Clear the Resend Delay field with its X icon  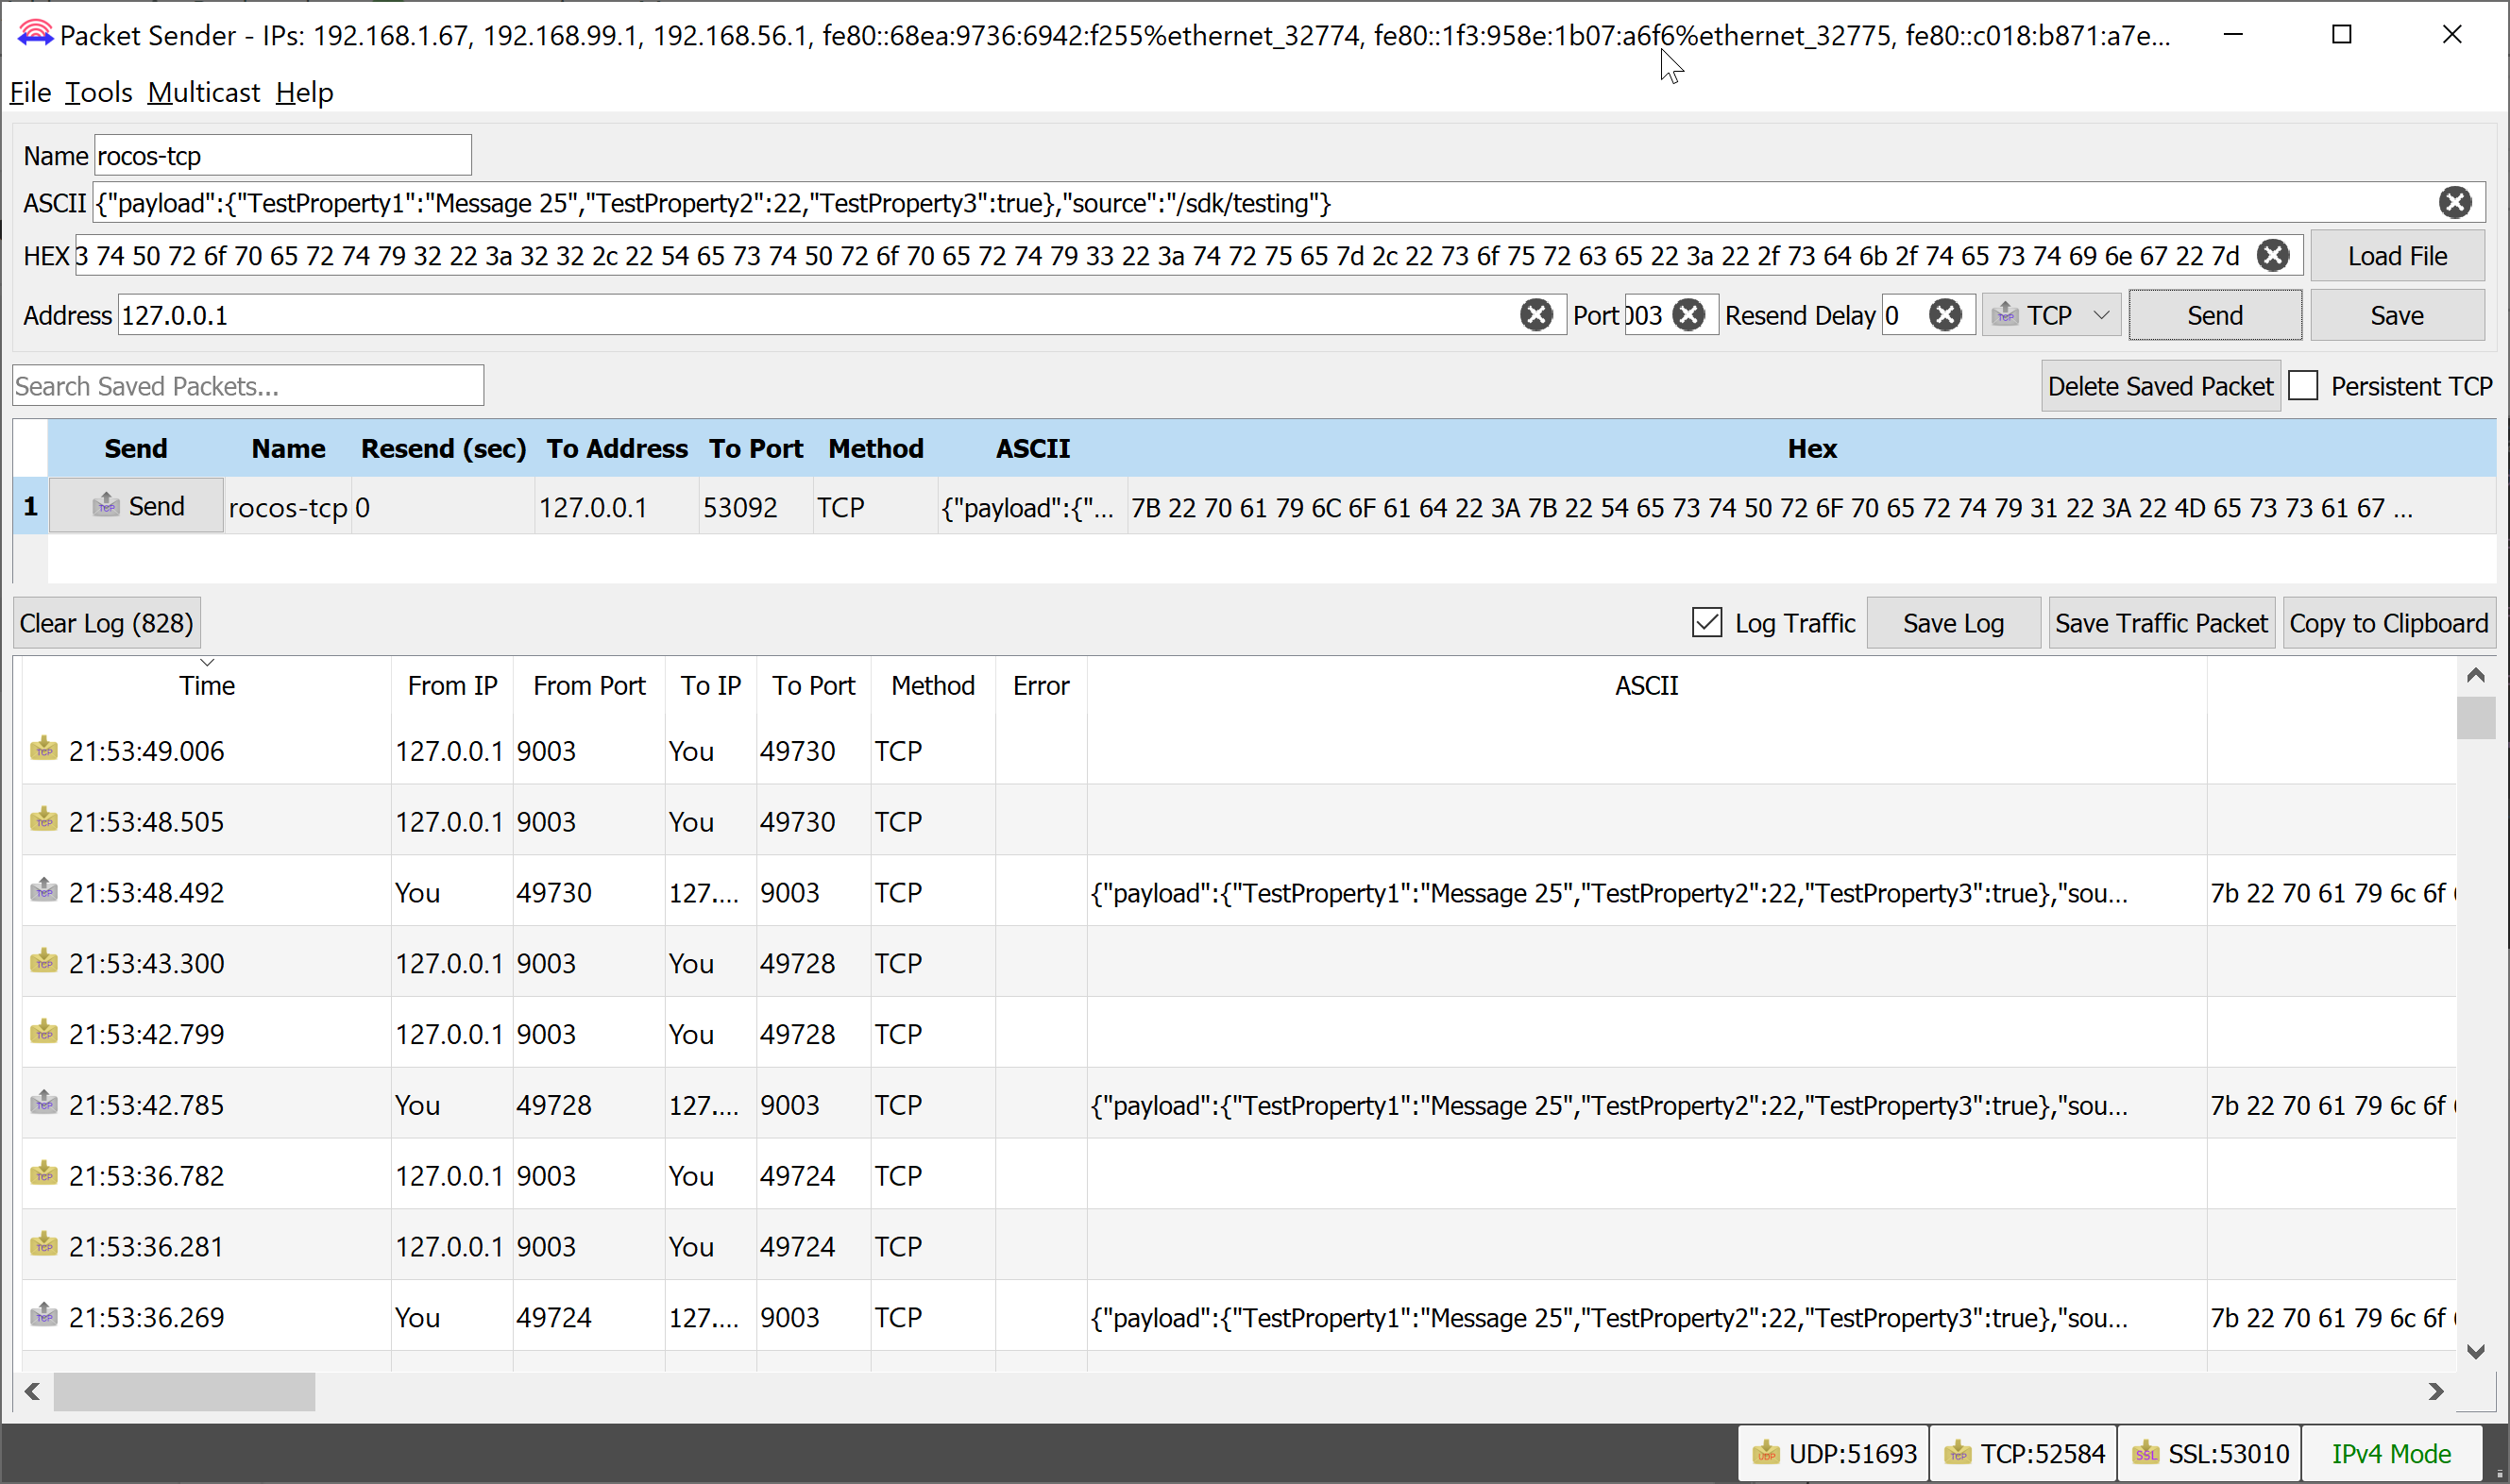pyautogui.click(x=1945, y=315)
